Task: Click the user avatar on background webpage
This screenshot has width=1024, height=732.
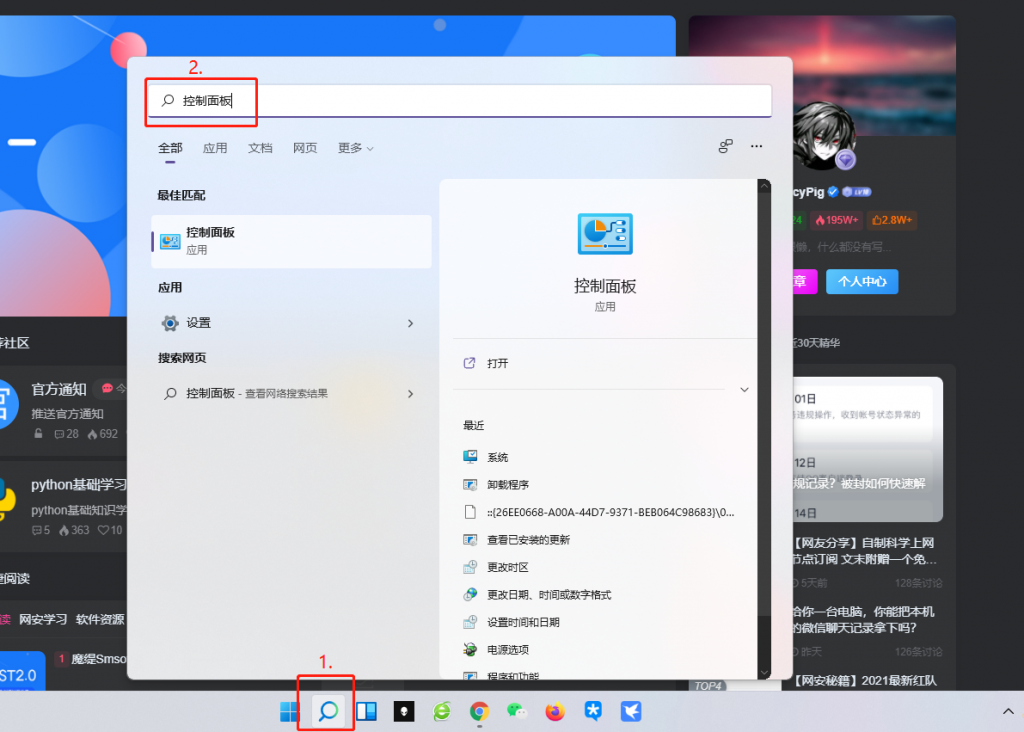Action: point(824,135)
